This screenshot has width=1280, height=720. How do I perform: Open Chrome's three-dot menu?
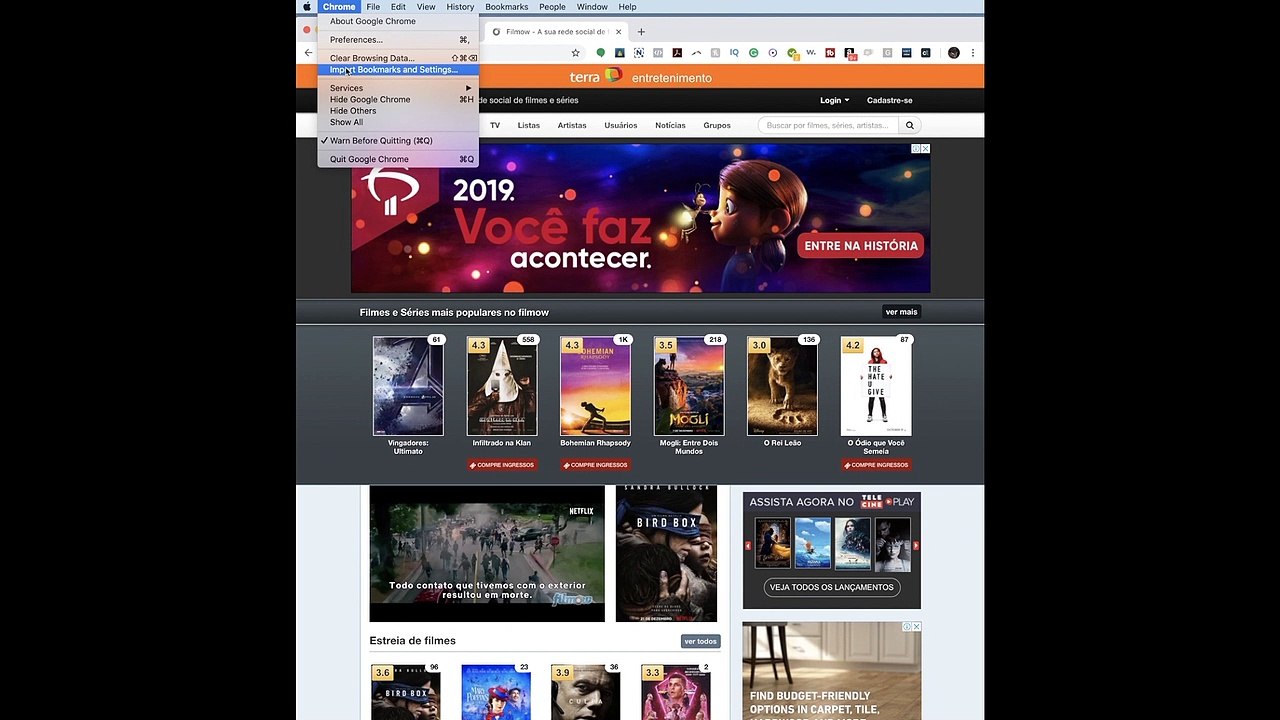point(972,53)
